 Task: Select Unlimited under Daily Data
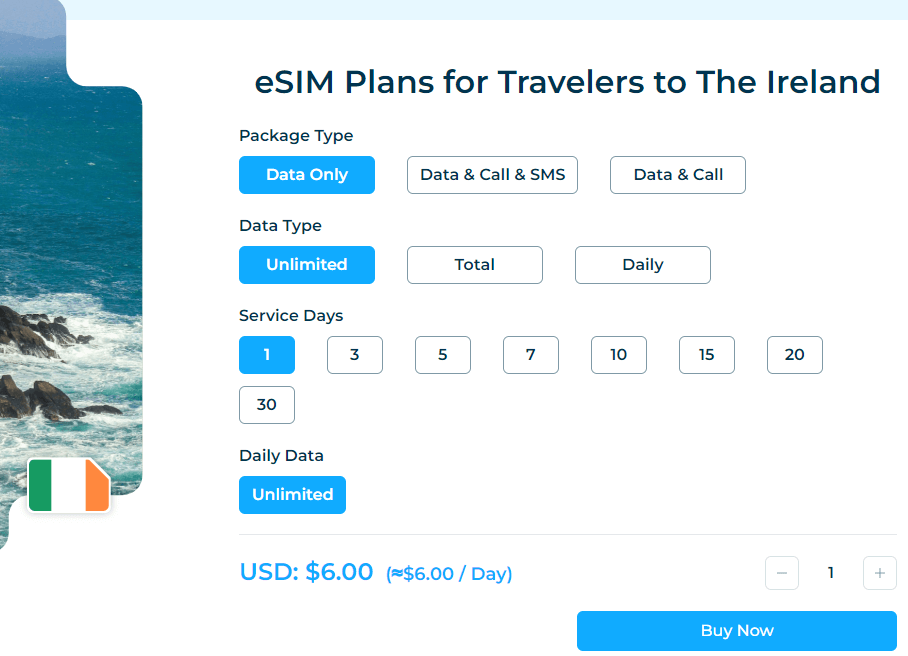pos(292,494)
